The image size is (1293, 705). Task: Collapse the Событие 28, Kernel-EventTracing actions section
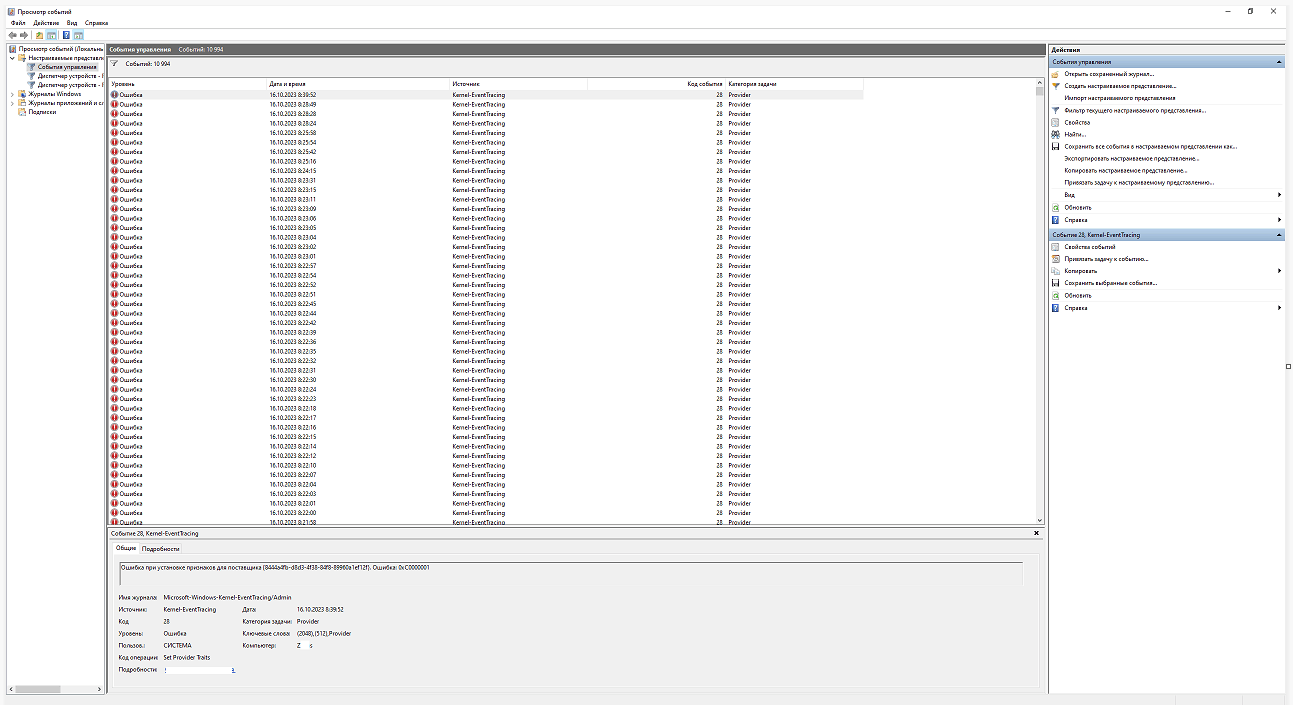tap(1279, 235)
